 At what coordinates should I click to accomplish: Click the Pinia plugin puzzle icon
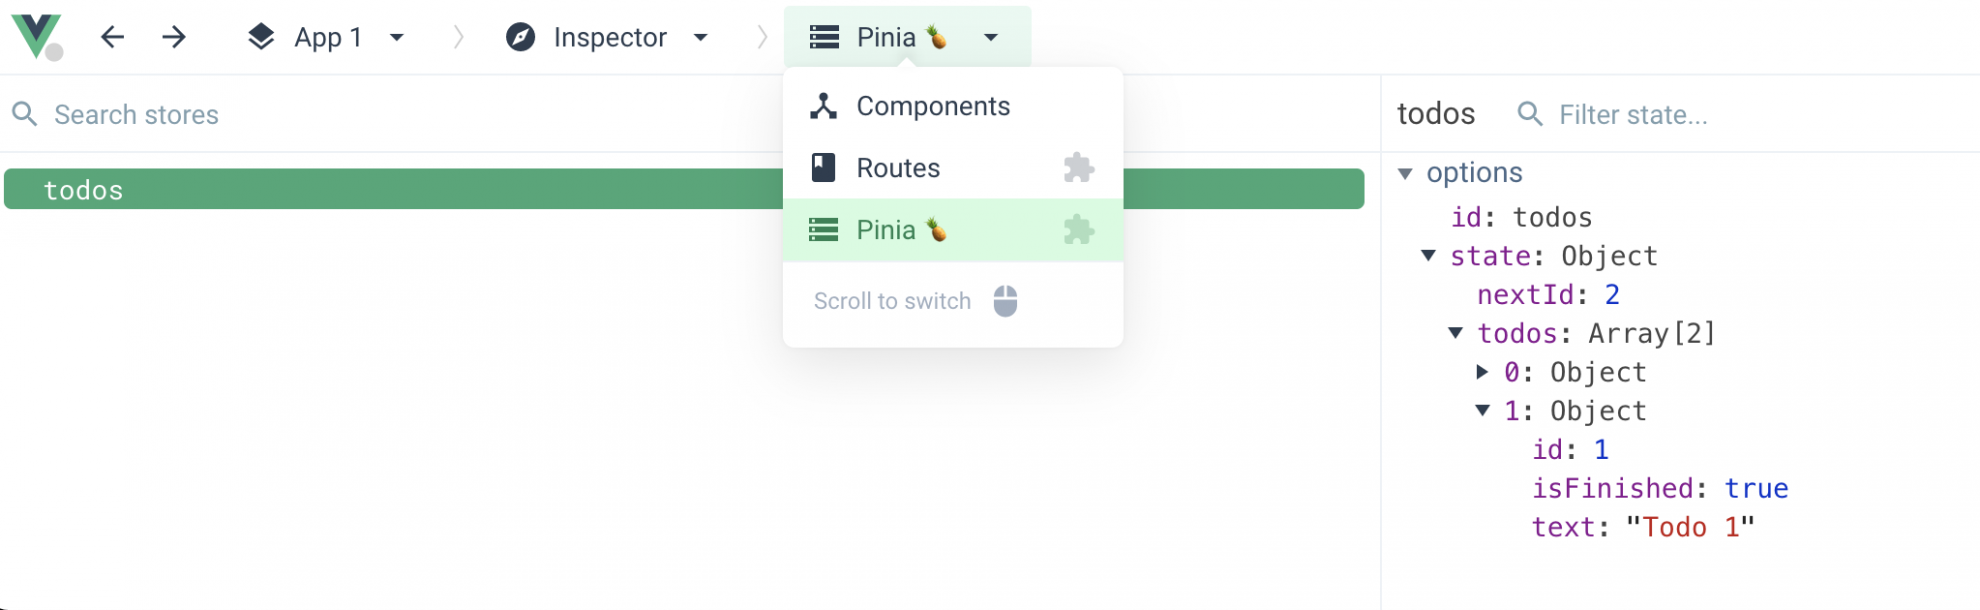pos(1078,229)
